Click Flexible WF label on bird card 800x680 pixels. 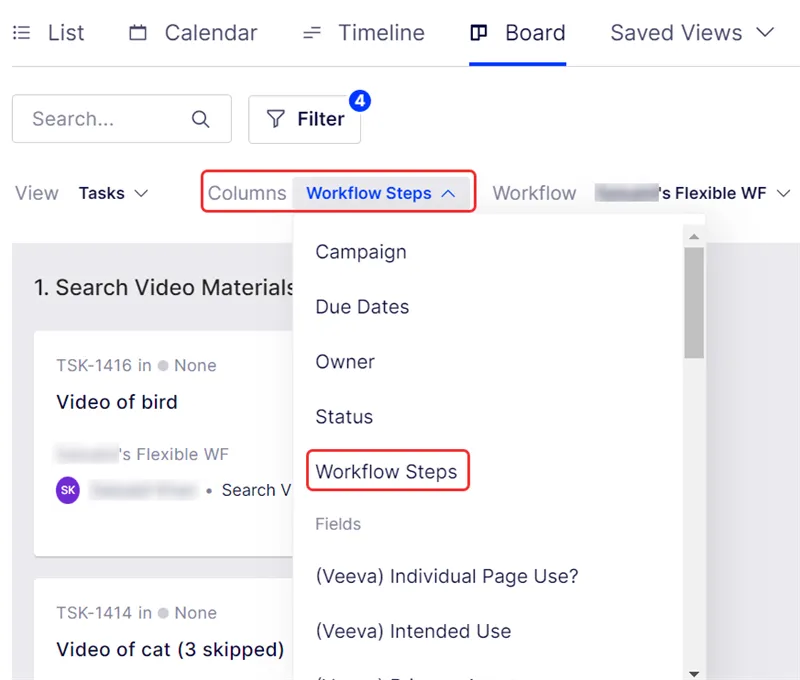[142, 454]
